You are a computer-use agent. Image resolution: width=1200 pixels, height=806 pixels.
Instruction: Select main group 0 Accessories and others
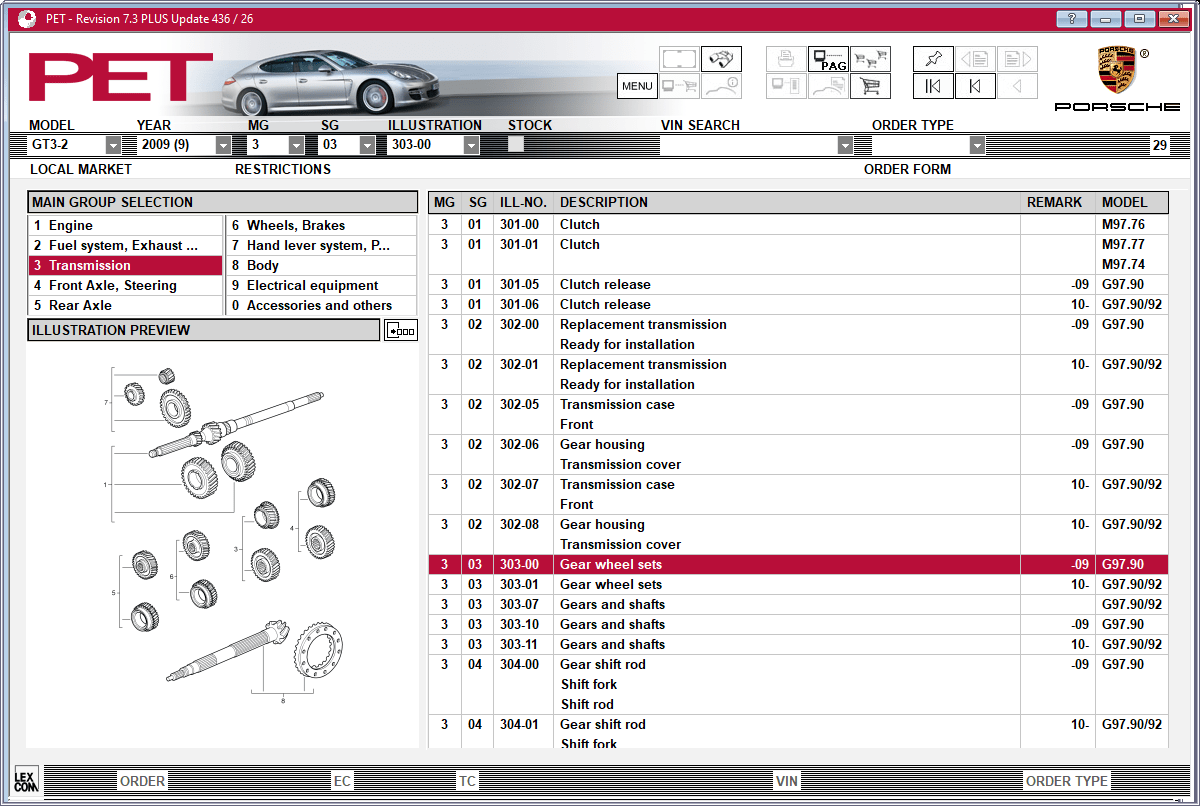322,306
